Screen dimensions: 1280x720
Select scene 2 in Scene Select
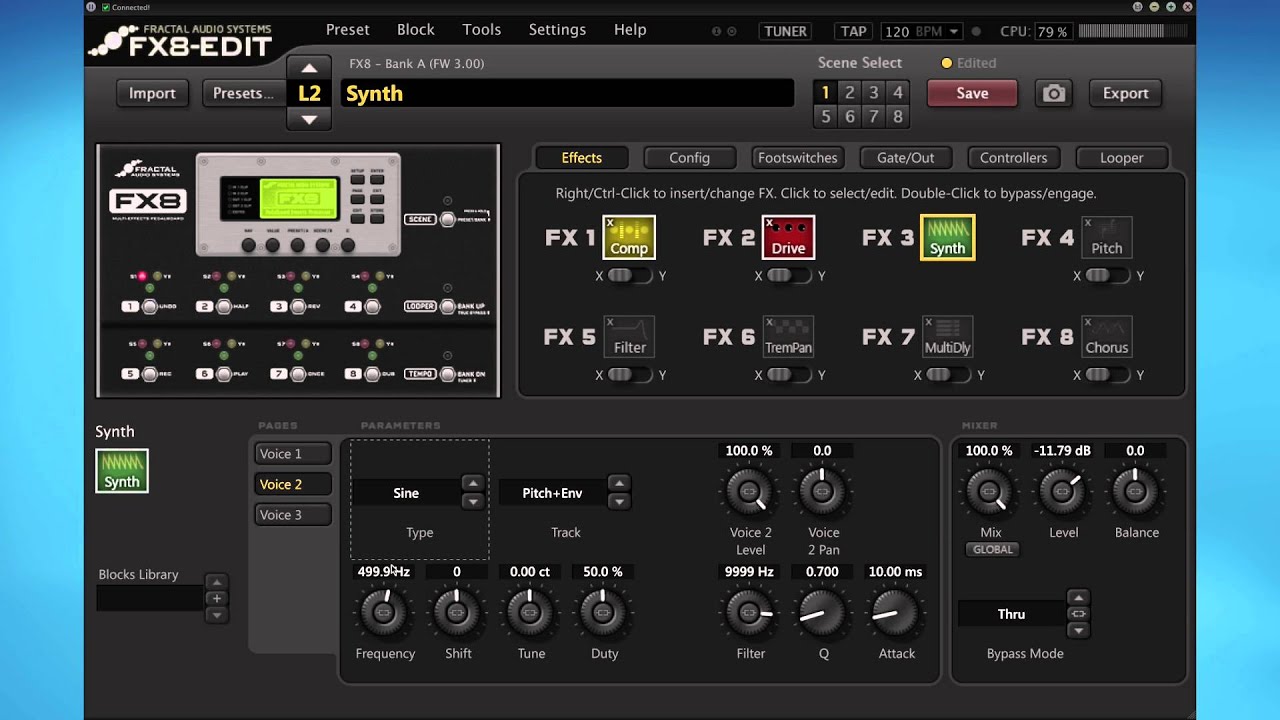pyautogui.click(x=849, y=92)
